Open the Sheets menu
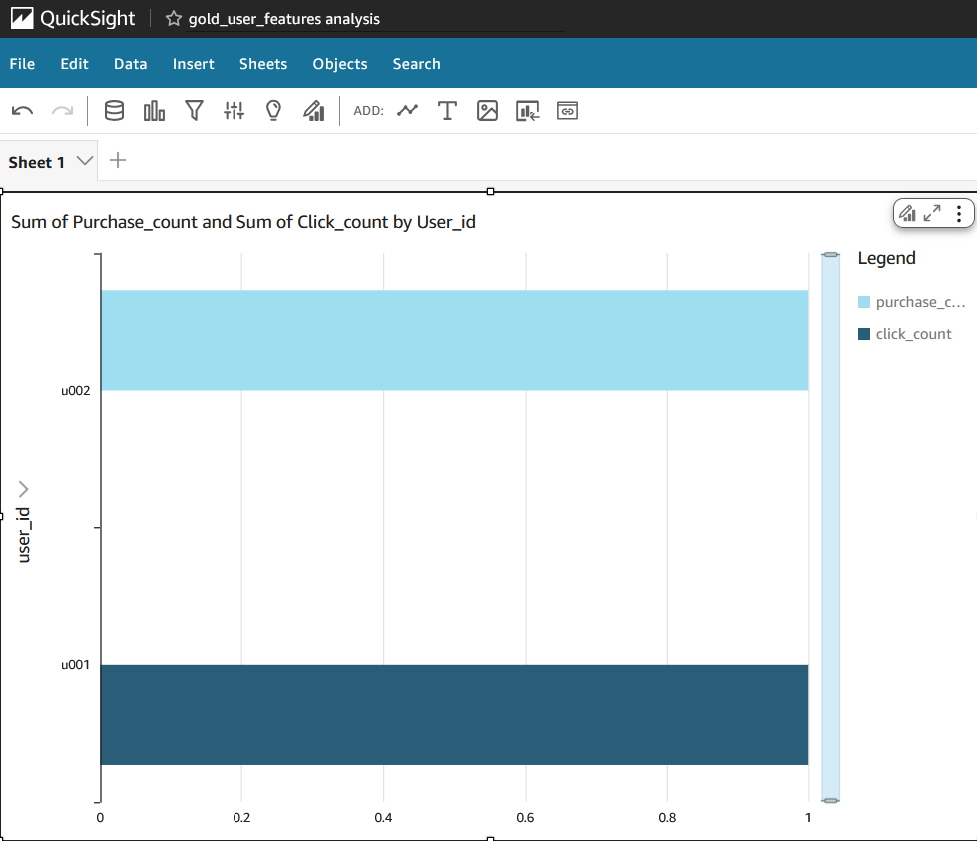 (x=263, y=64)
